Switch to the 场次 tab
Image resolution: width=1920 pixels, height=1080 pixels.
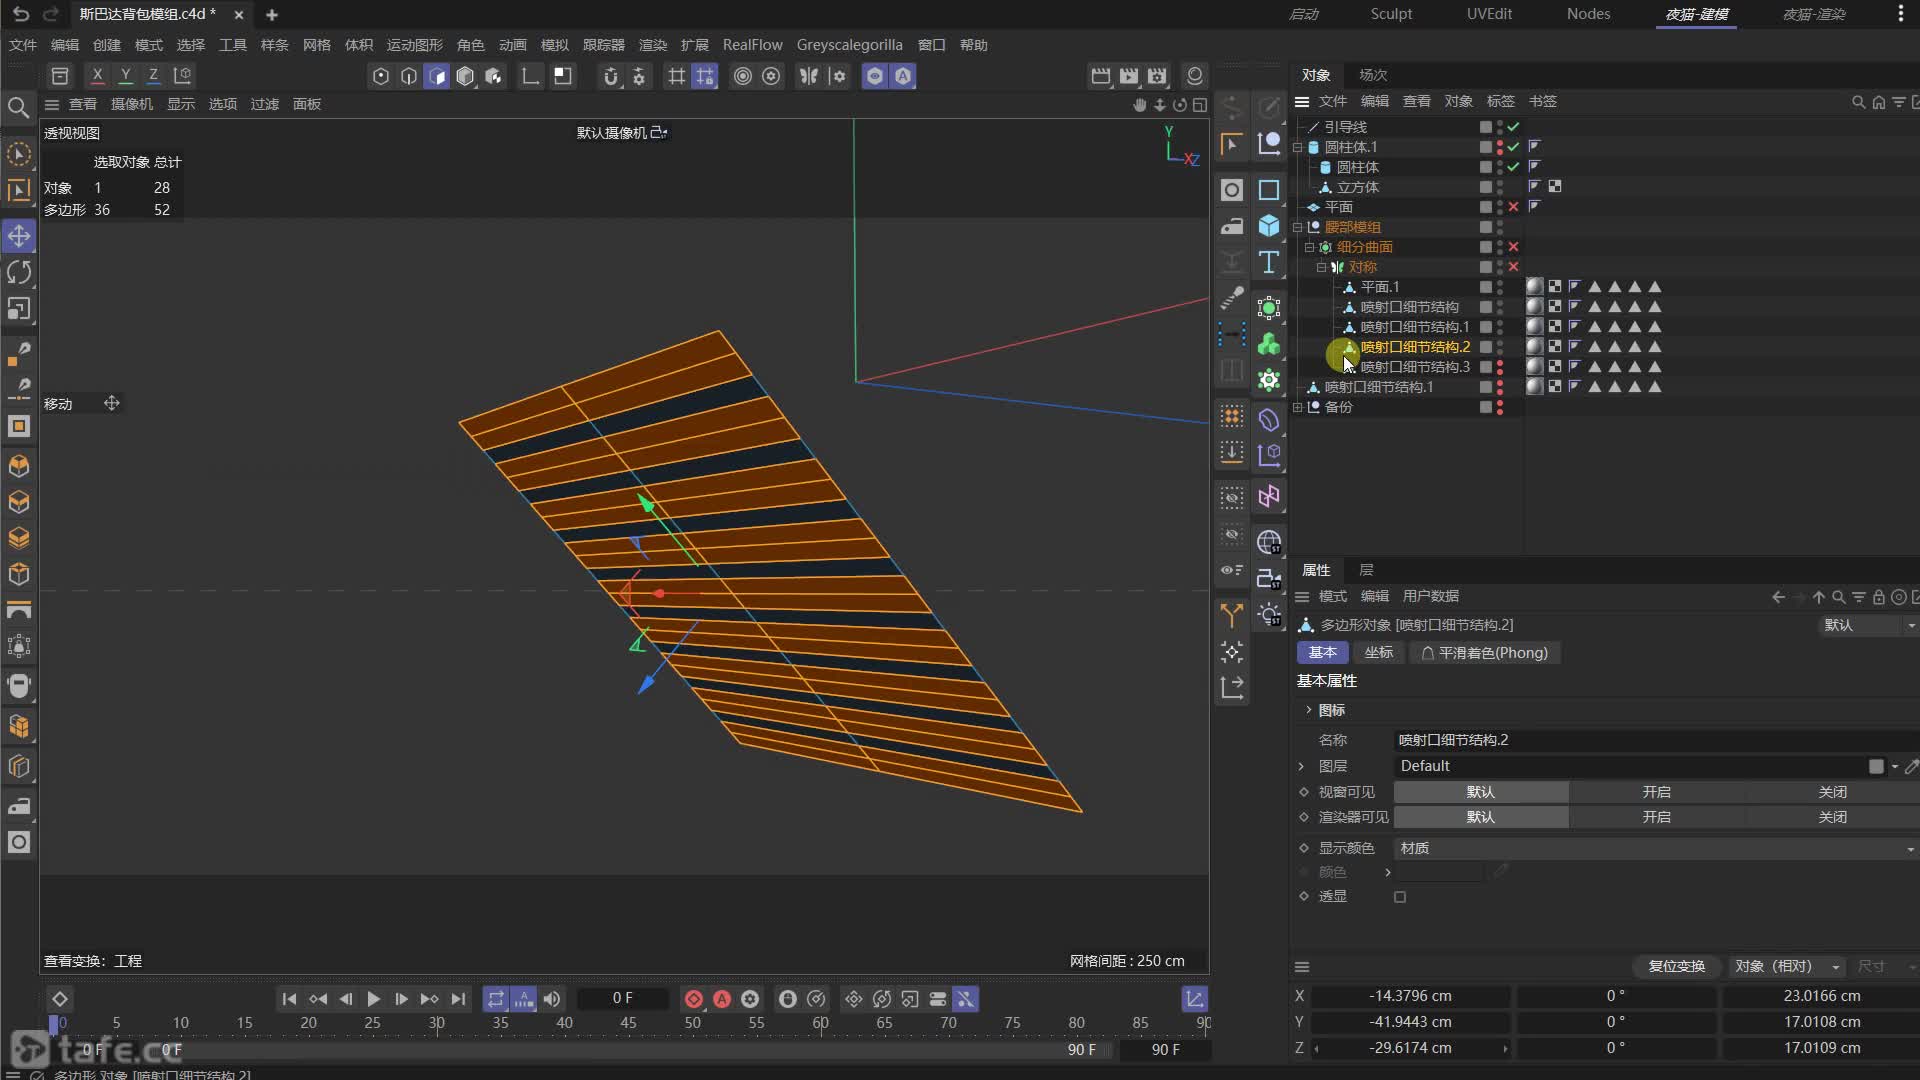1373,75
